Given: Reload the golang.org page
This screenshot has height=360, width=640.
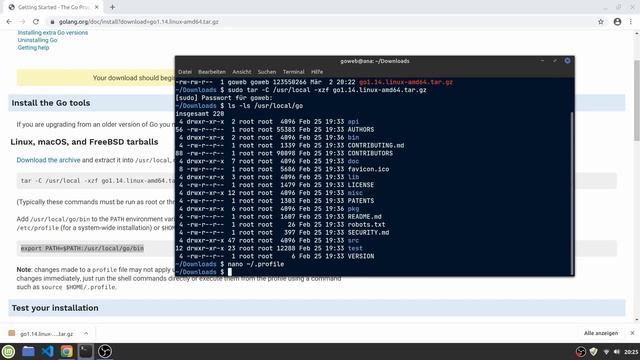Looking at the screenshot, I should (36, 22).
